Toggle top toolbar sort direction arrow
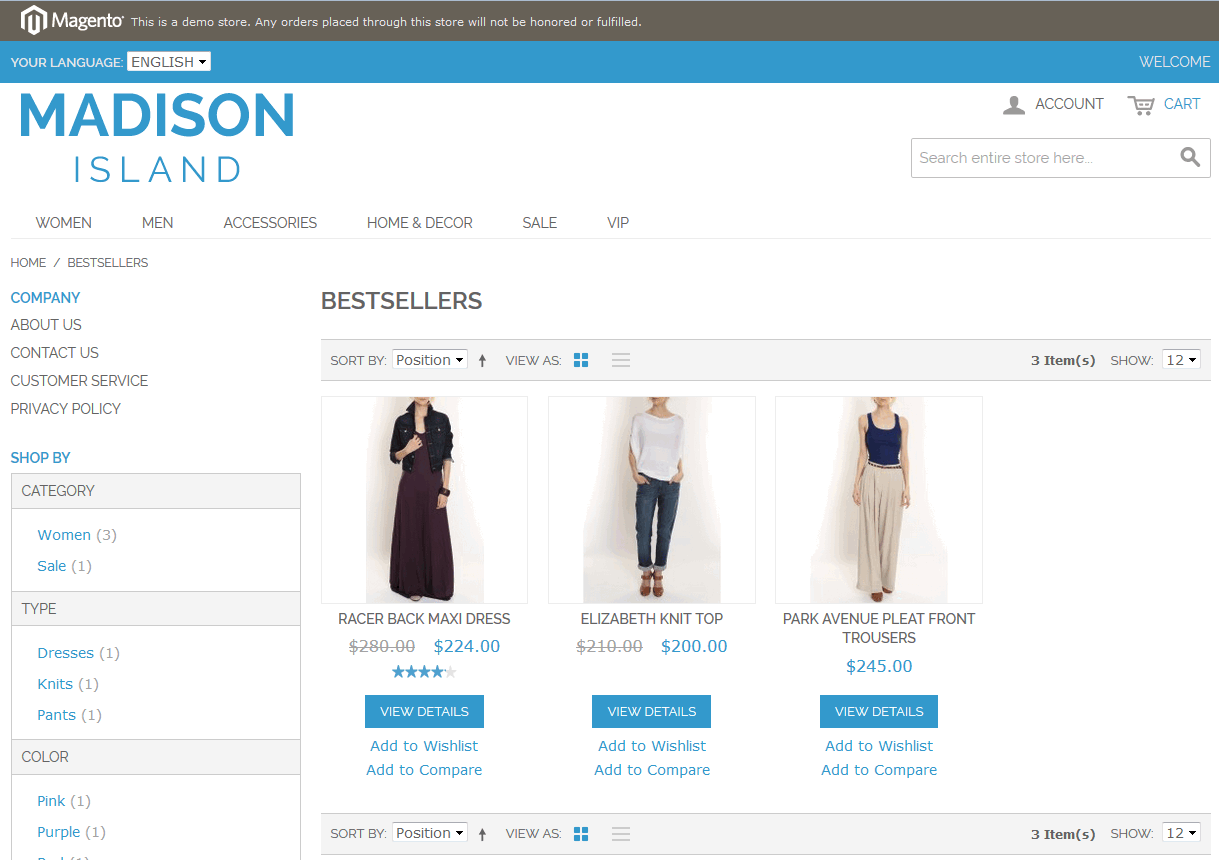Screen dimensions: 1219x860 tap(482, 361)
